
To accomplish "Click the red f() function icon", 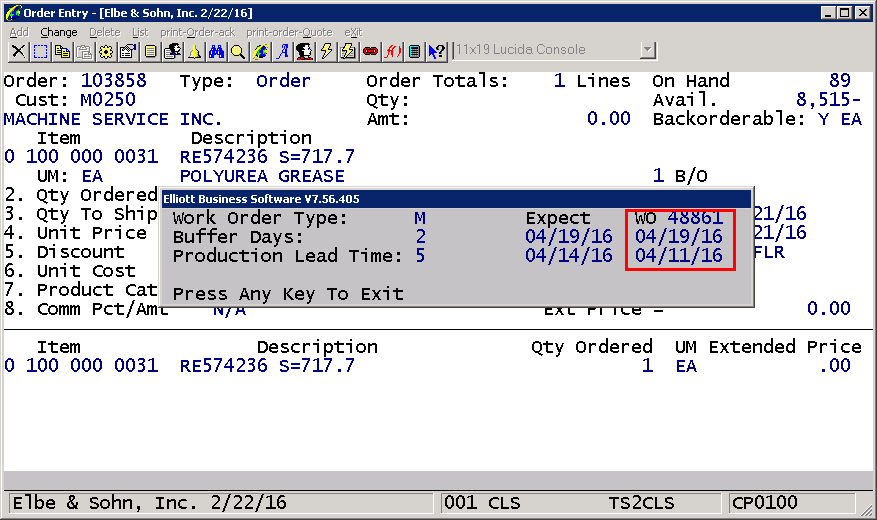I will 392,51.
